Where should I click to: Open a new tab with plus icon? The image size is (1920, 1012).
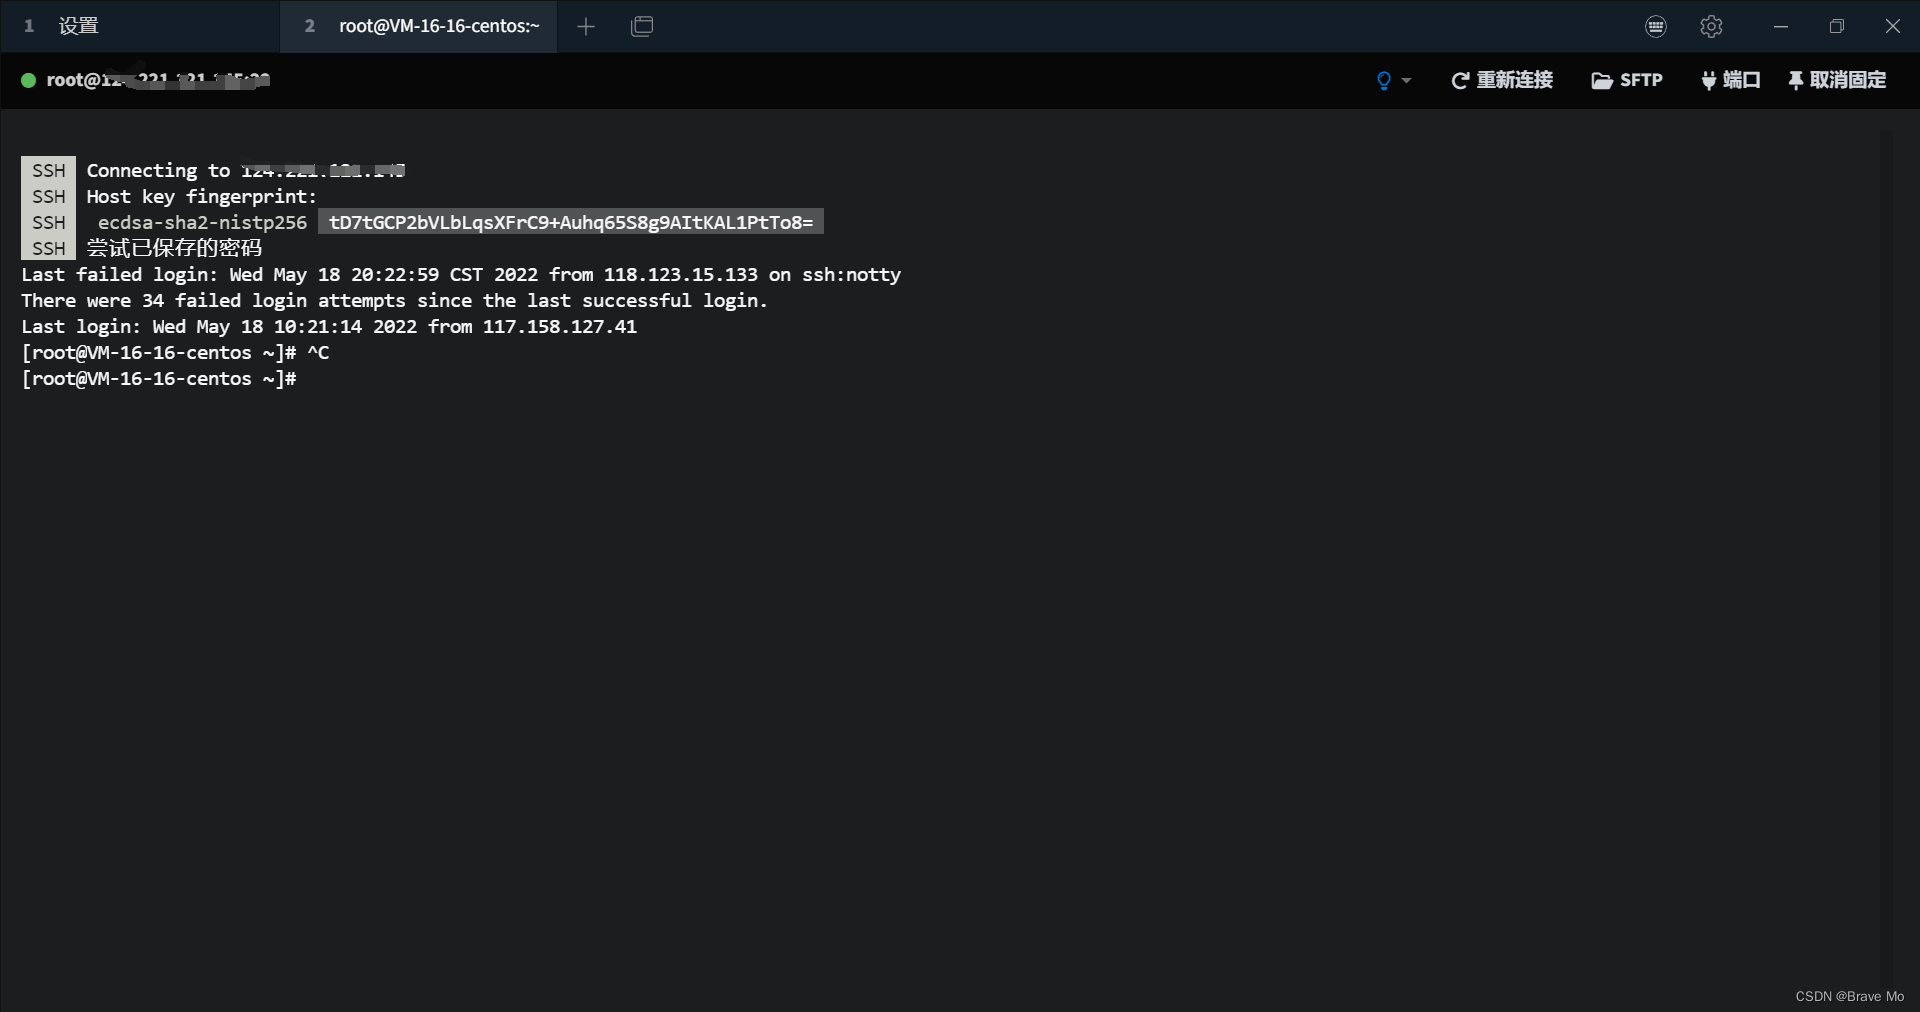[586, 26]
